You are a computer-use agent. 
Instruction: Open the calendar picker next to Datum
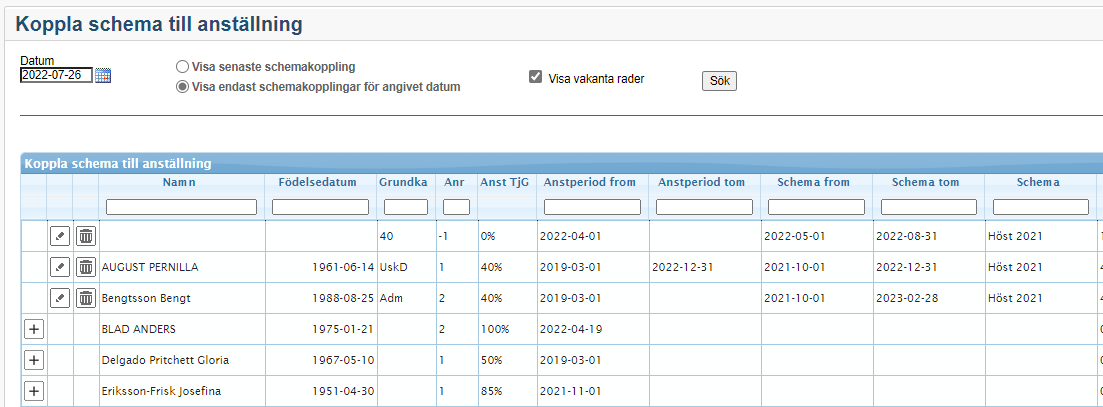(x=103, y=76)
